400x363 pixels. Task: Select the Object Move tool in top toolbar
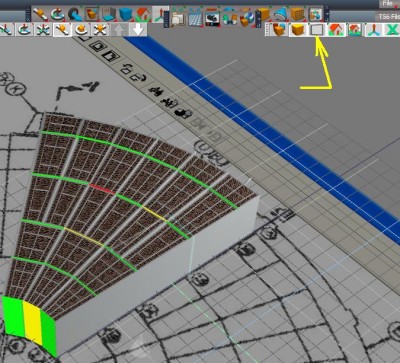point(40,14)
